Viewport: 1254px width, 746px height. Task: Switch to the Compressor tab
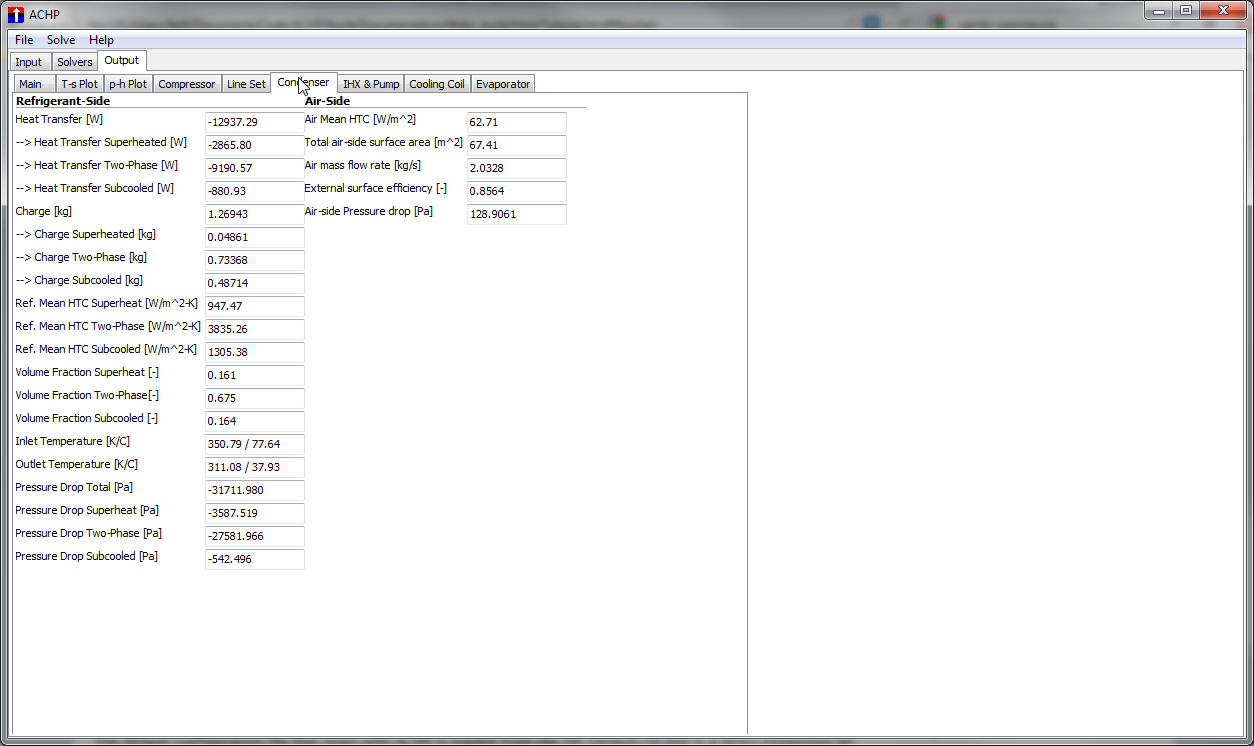coord(187,84)
